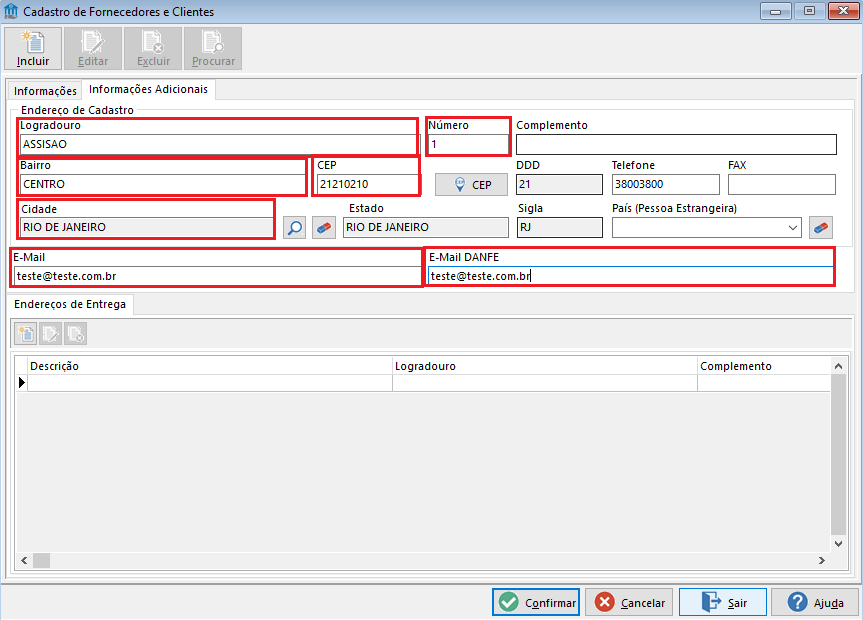This screenshot has width=863, height=620.
Task: Click the CEP field with 21210210
Action: 368,184
